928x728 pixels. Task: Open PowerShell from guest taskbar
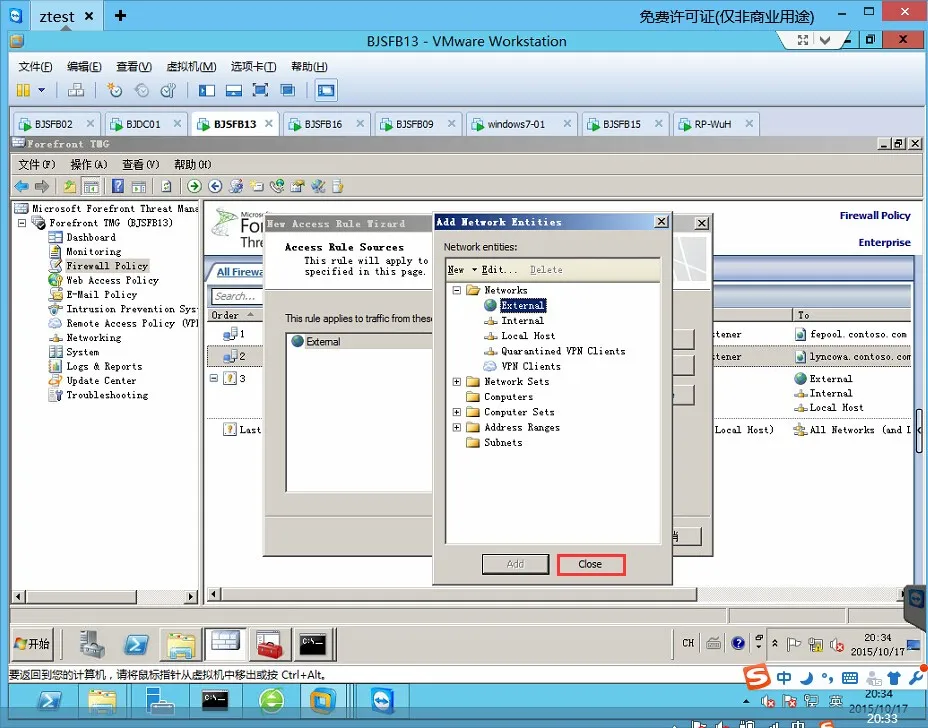tap(137, 644)
